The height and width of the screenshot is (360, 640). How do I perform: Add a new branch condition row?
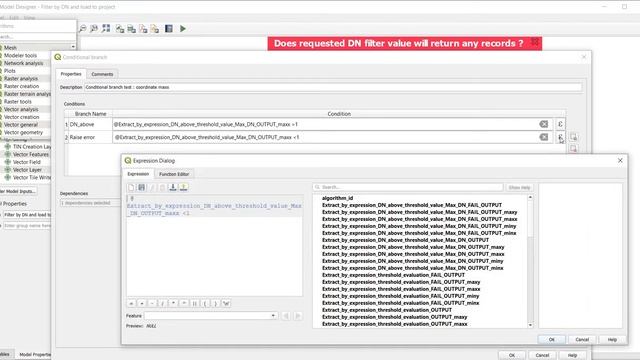(x=573, y=137)
